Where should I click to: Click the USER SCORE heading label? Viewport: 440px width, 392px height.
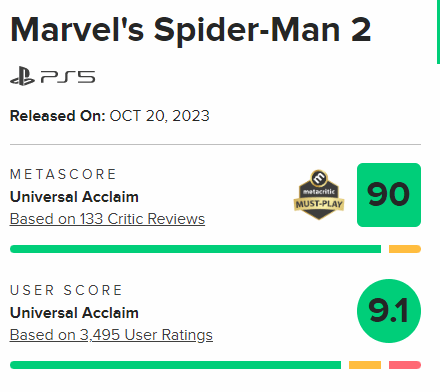pos(66,290)
